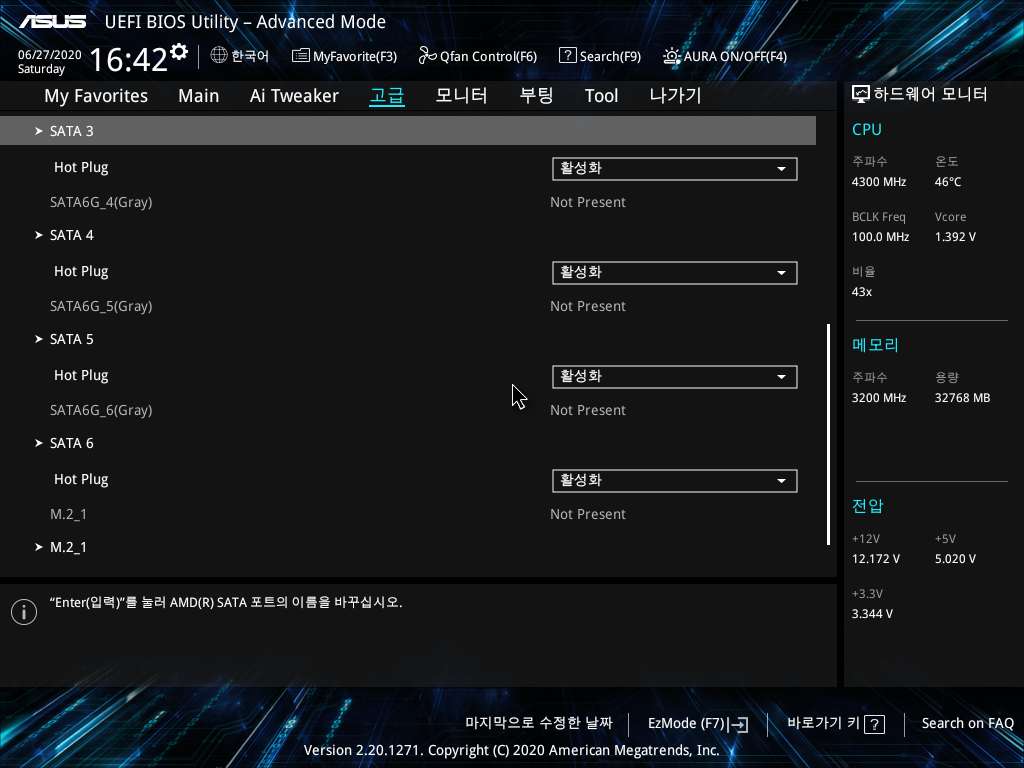Click the EzMode switch arrow icon
Image resolution: width=1024 pixels, height=768 pixels.
click(739, 724)
